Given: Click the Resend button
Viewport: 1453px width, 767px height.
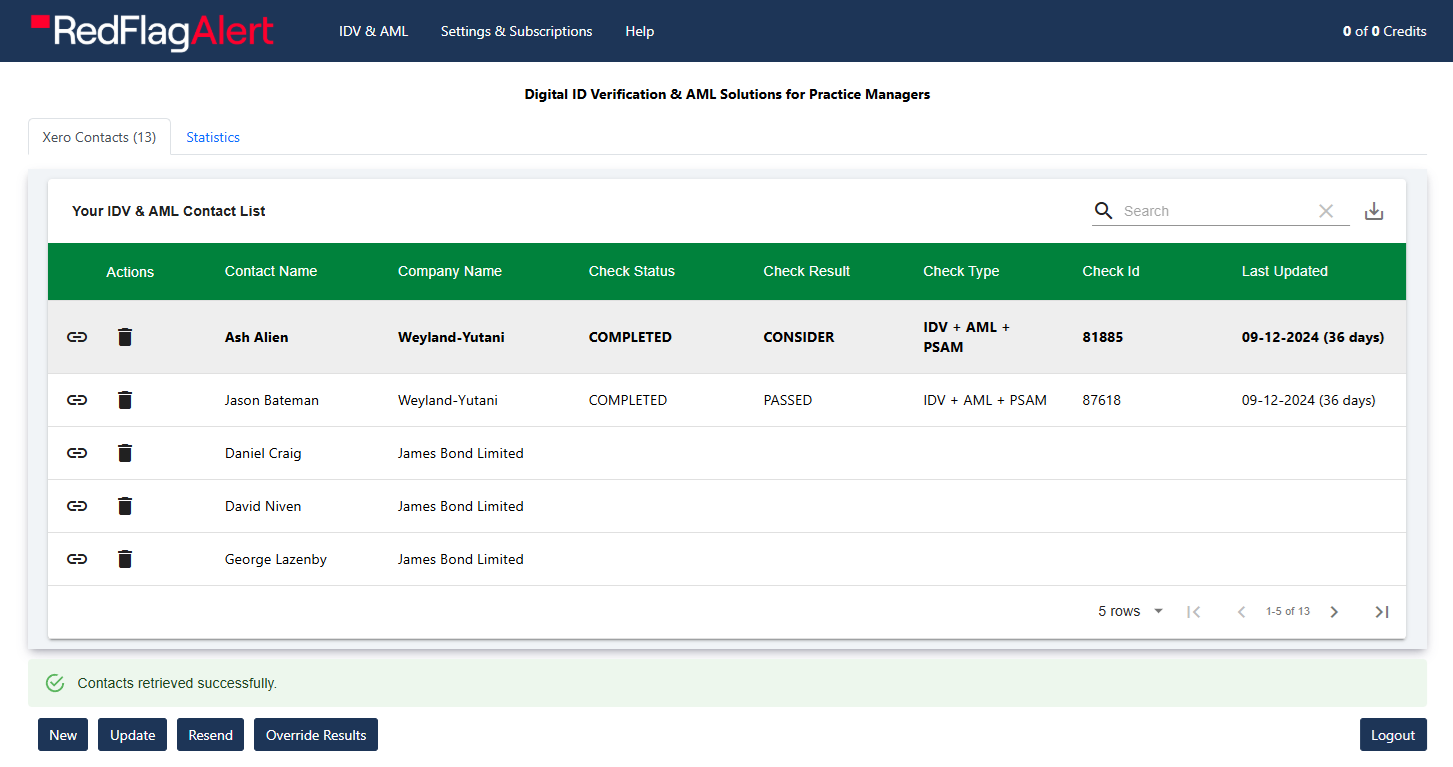Looking at the screenshot, I should [210, 735].
